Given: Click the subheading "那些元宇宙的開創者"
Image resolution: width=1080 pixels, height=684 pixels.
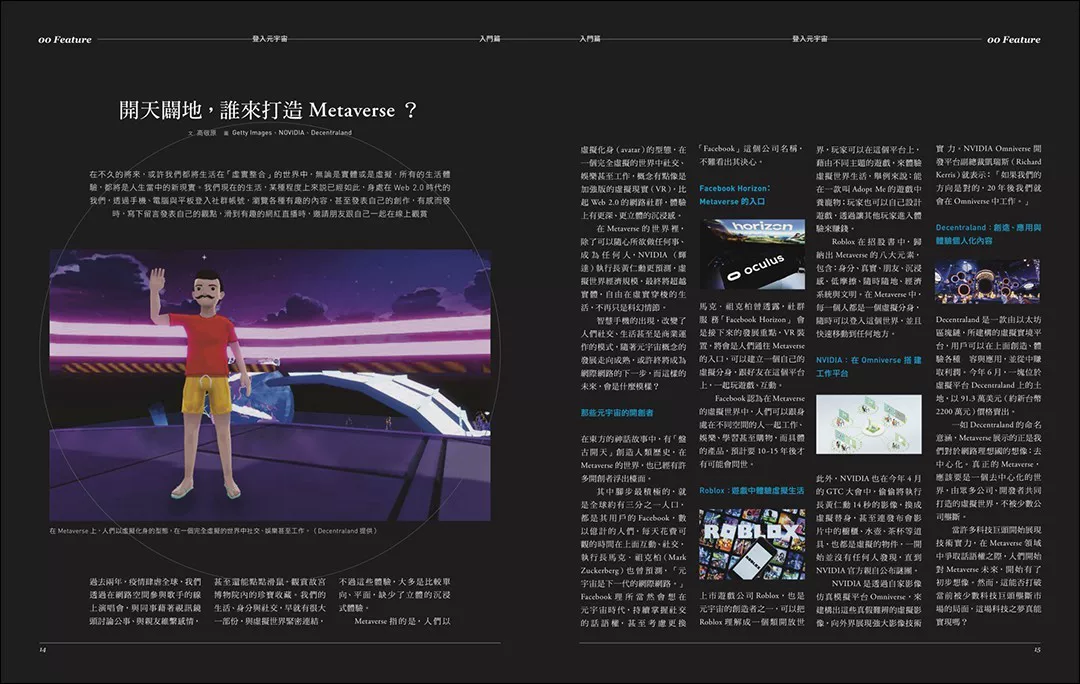Looking at the screenshot, I should coord(616,413).
